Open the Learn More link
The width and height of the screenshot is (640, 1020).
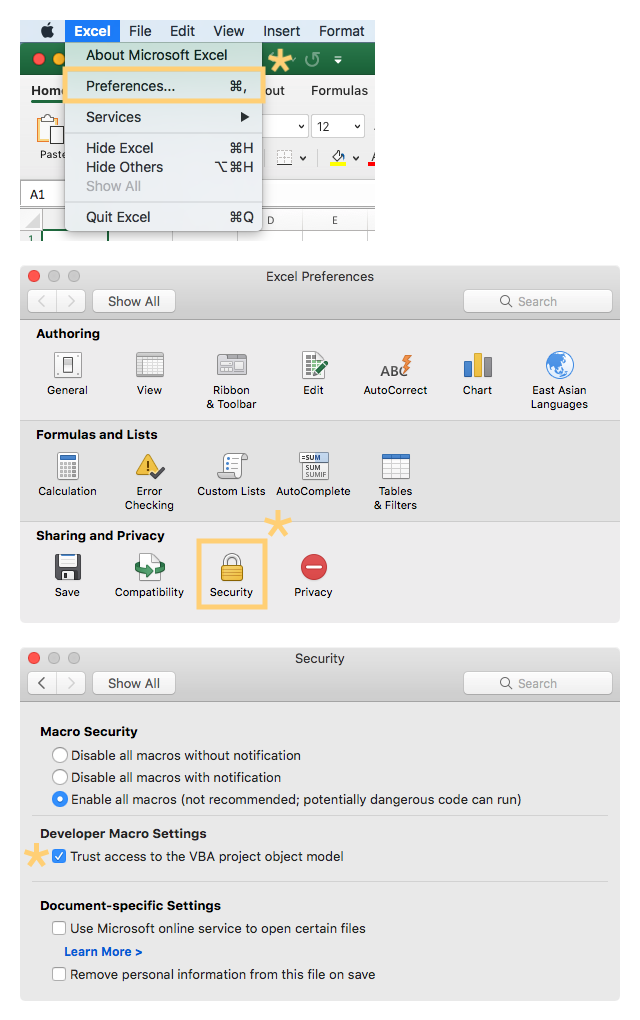(103, 952)
